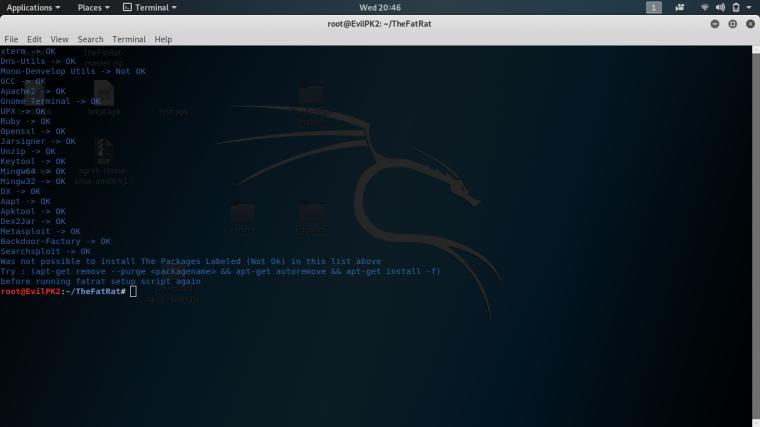Screen dimensions: 760x427
Task: Open the Search menu
Action: coord(90,39)
